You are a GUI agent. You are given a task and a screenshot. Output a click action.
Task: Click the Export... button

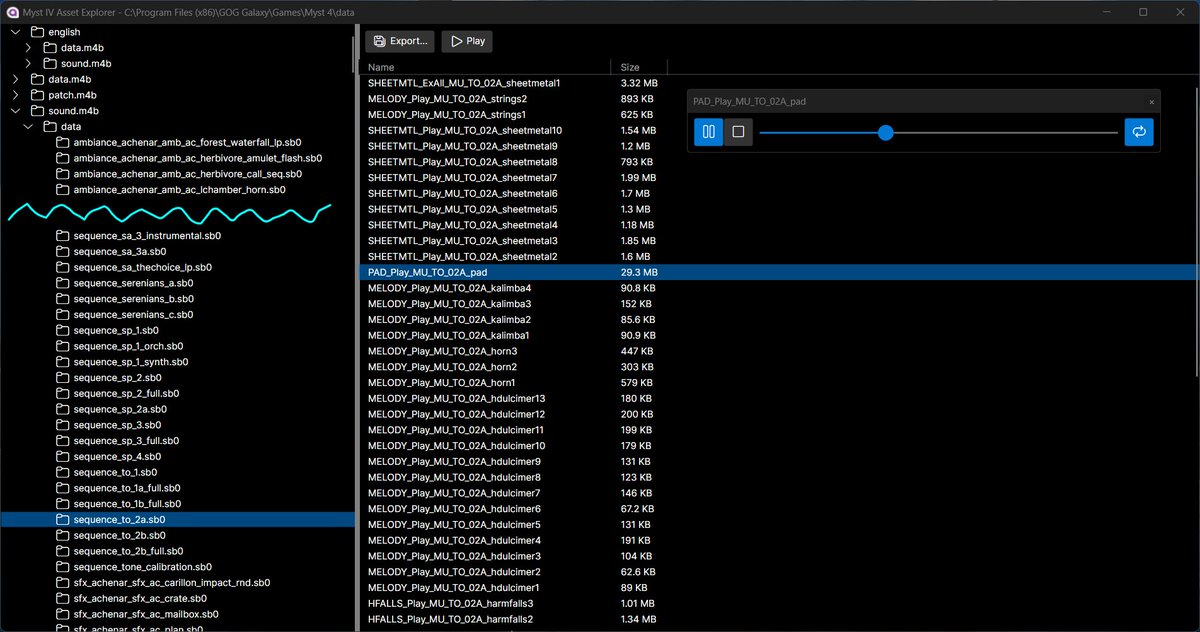[400, 41]
